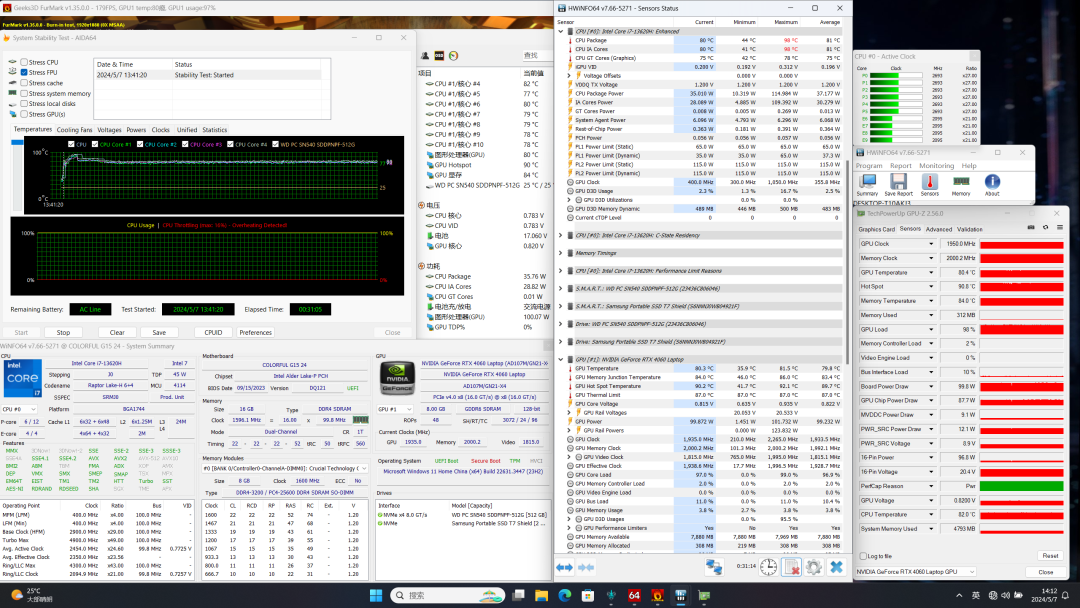Open HWiNFO sensor settings gear icon

pos(813,566)
